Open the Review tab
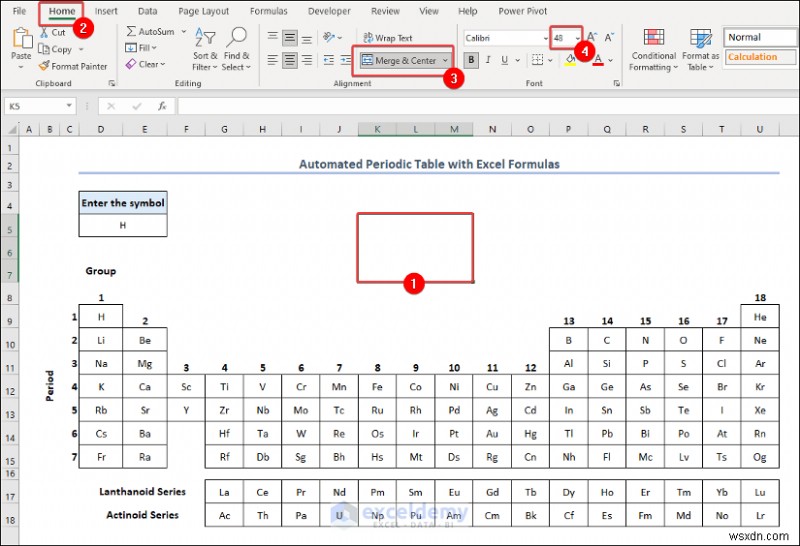 pos(385,11)
